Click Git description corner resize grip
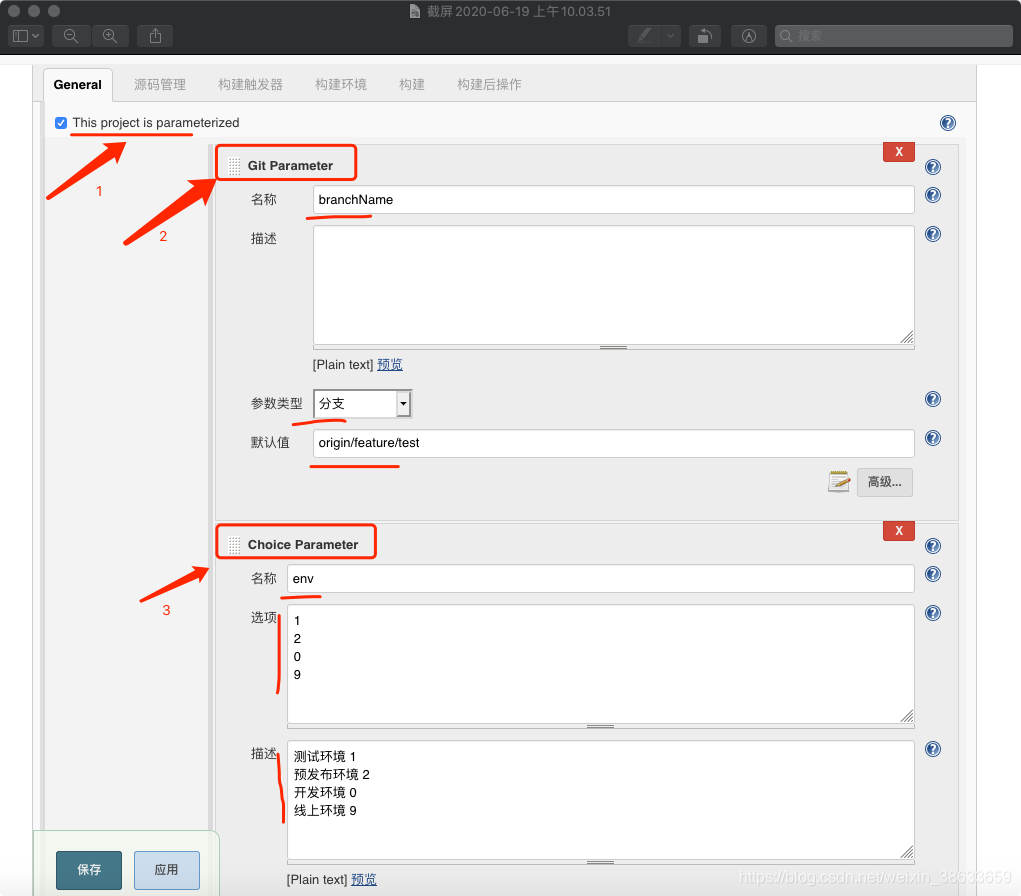 [907, 337]
